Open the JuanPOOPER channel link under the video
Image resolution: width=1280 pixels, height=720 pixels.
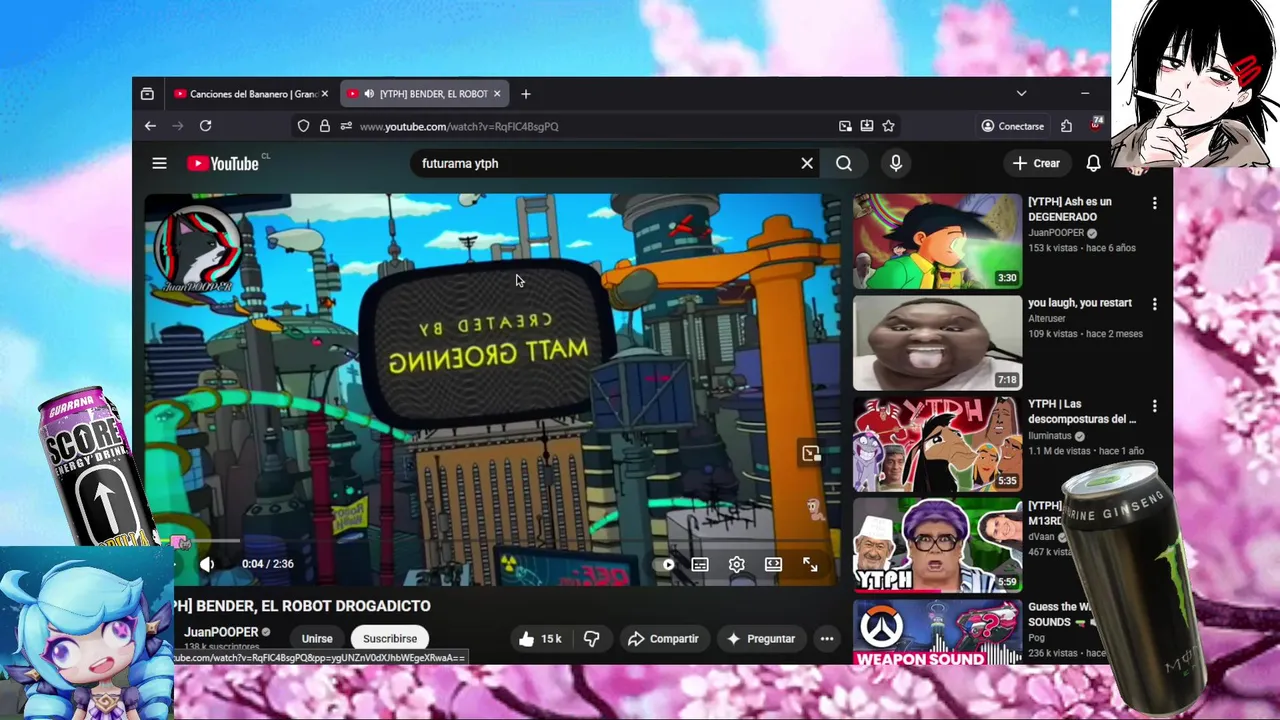221,632
